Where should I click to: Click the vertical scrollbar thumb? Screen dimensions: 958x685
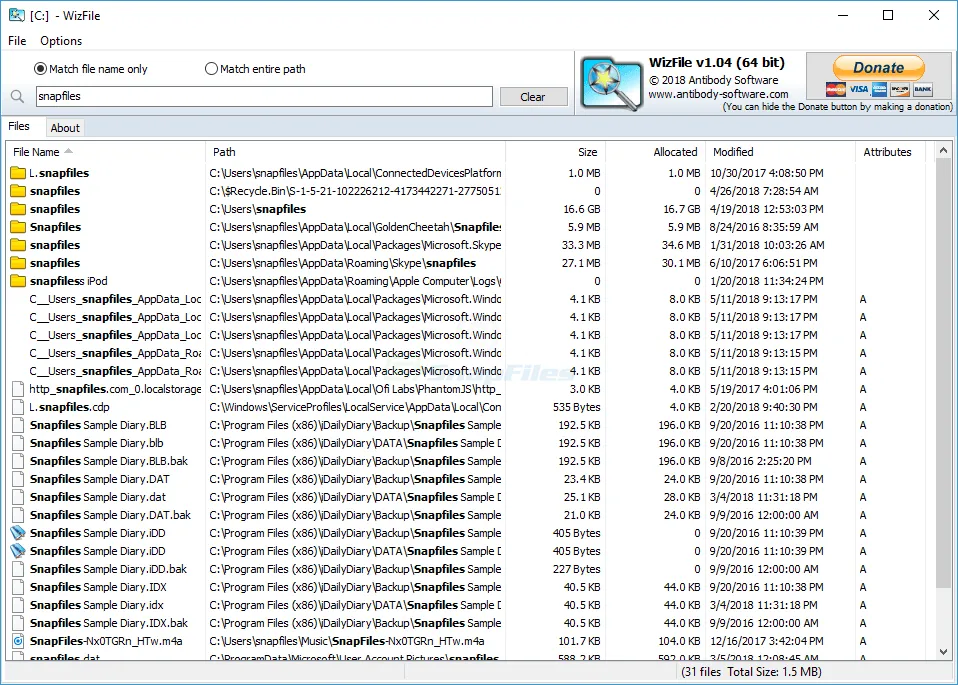(x=943, y=373)
